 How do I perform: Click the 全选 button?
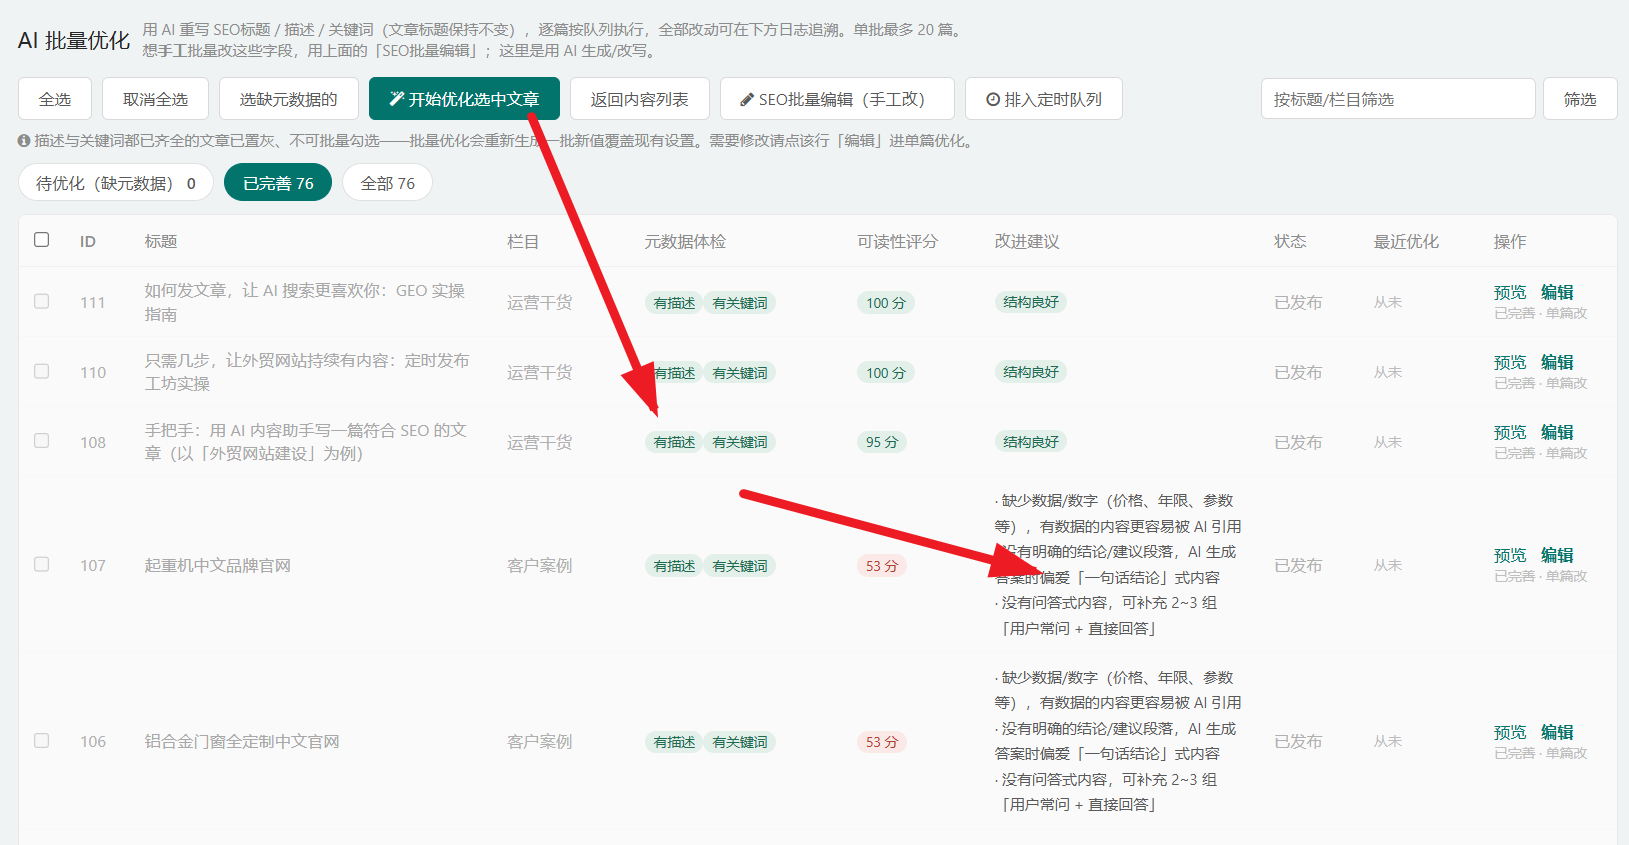pos(55,99)
